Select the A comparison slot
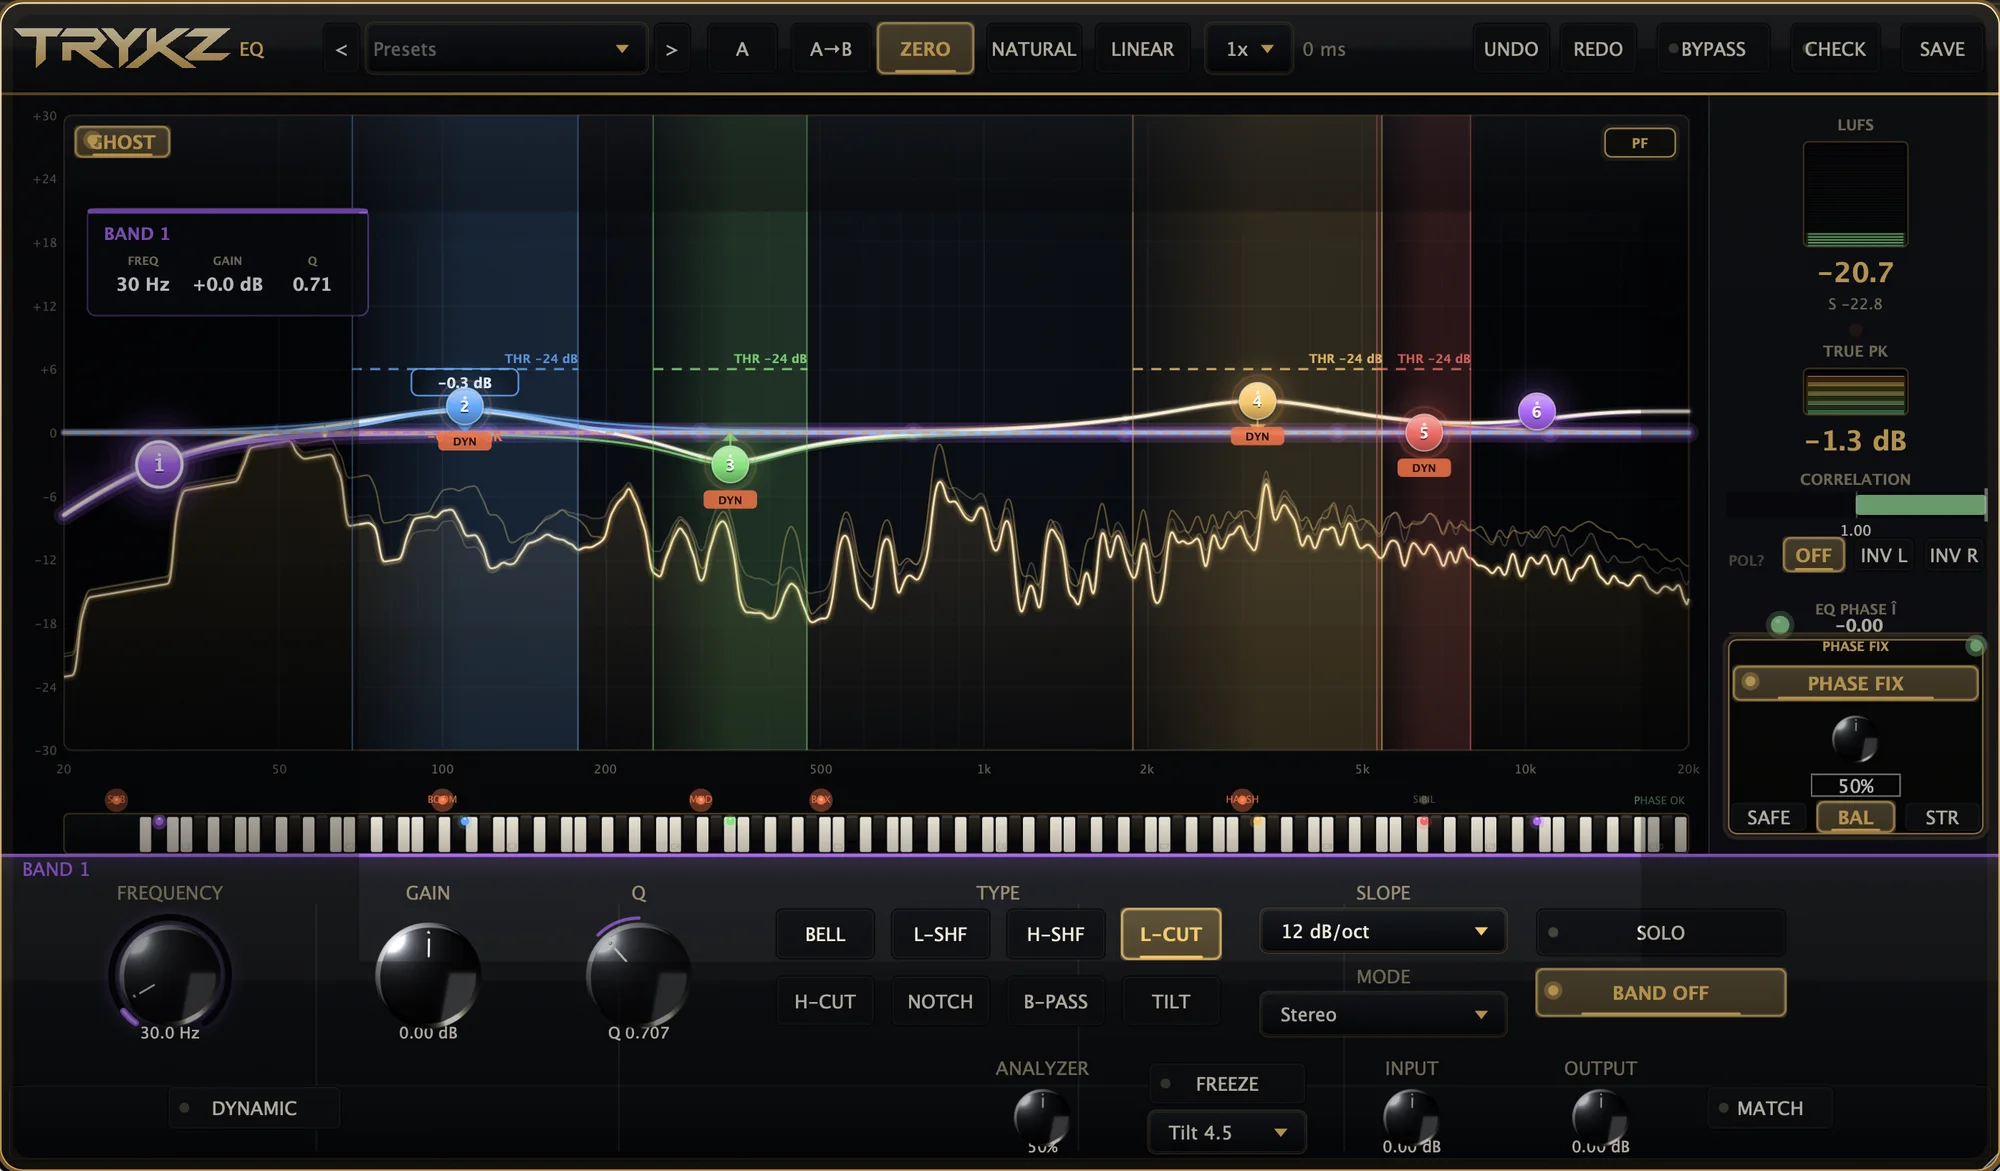2000x1171 pixels. 742,49
